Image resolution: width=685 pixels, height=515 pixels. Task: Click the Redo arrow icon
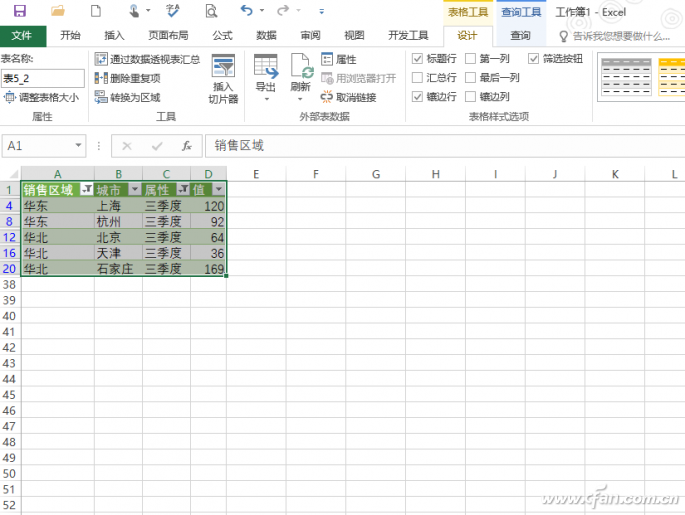(x=283, y=10)
